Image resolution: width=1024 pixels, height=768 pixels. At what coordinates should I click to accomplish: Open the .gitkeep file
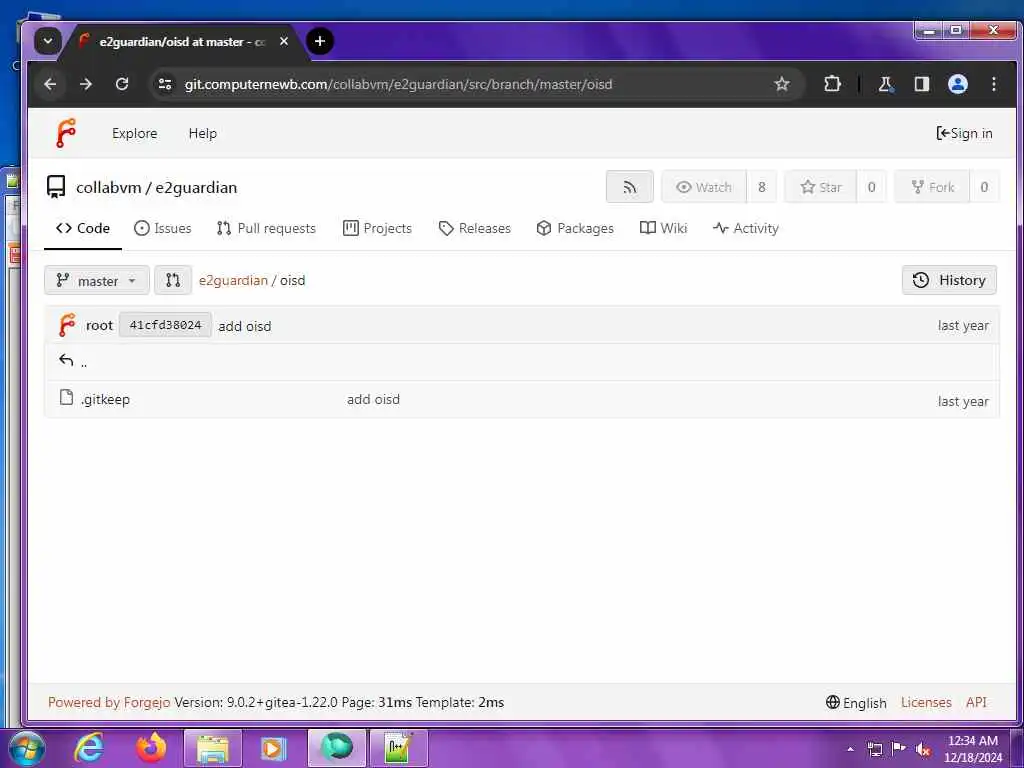coord(105,399)
